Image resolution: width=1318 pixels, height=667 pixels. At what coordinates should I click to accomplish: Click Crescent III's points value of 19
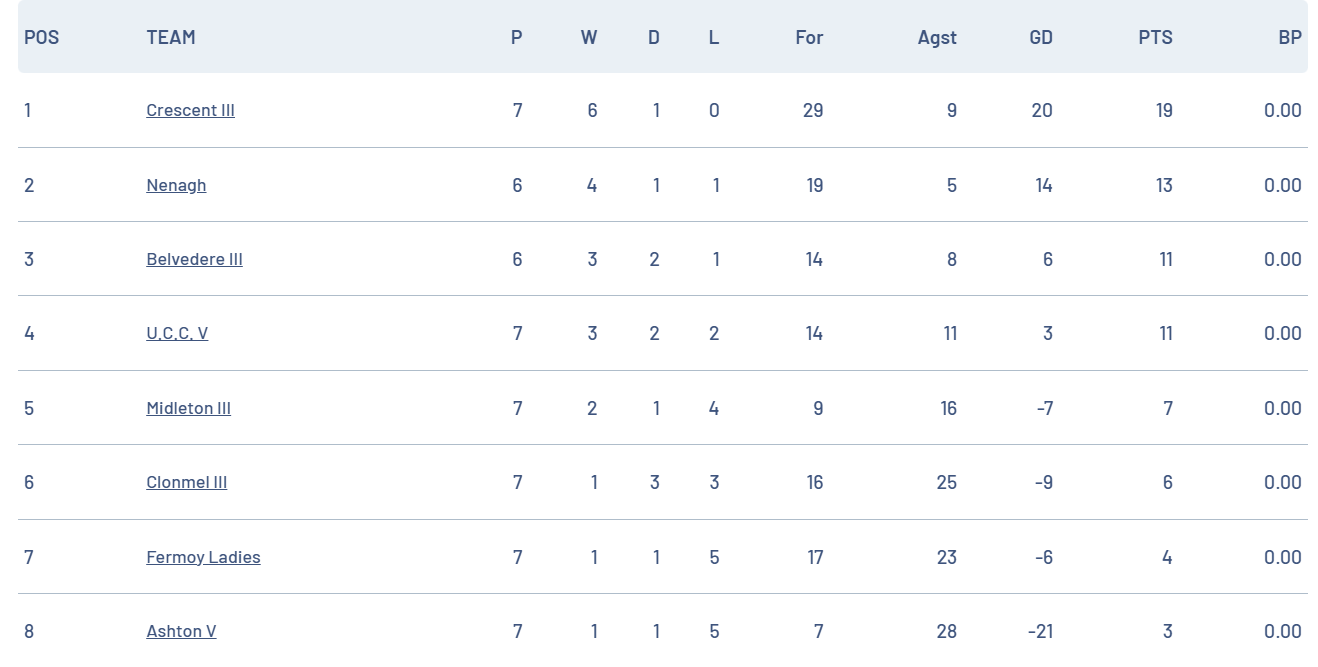1164,110
